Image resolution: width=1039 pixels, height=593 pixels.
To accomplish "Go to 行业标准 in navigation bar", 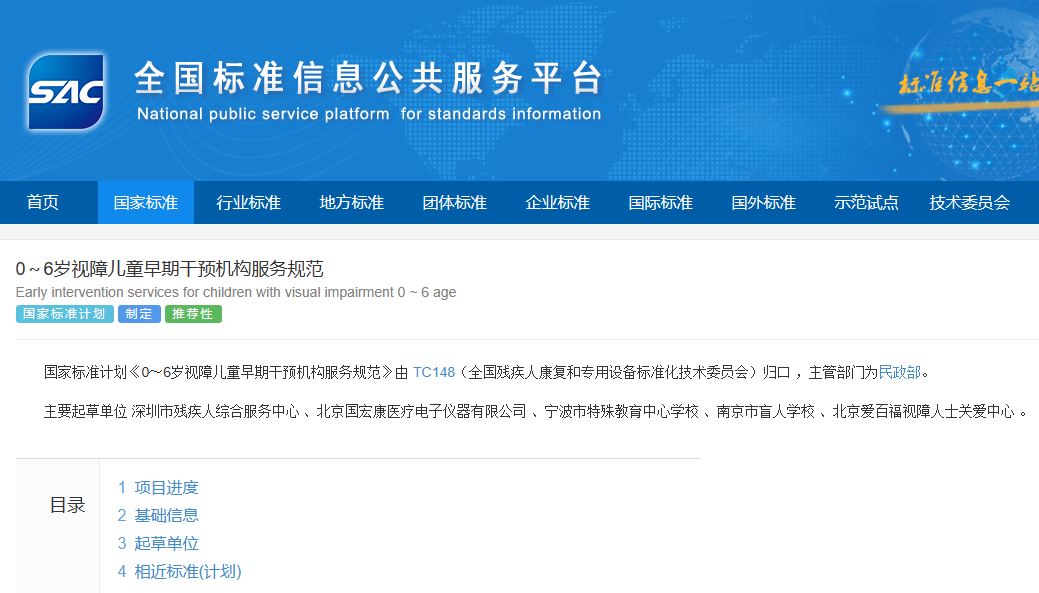I will [x=249, y=202].
